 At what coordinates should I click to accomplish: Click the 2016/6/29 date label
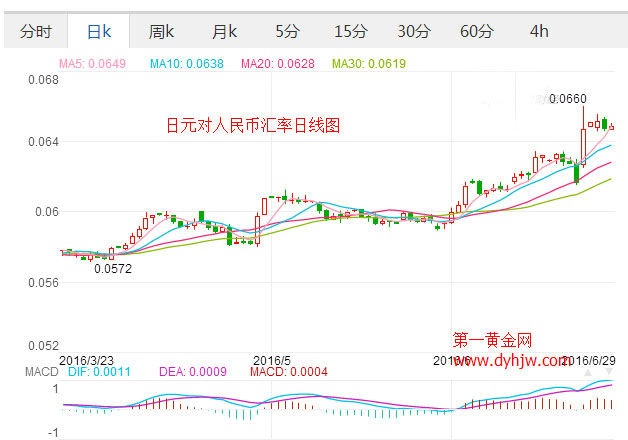[588, 360]
